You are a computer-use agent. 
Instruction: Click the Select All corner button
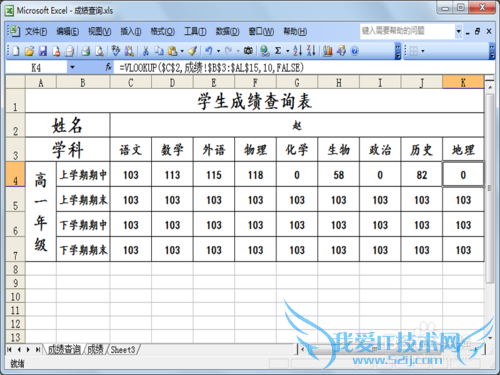point(15,82)
